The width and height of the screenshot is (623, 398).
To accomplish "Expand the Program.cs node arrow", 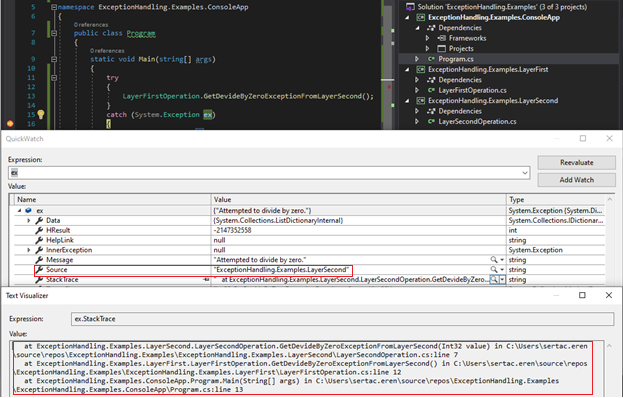I will pyautogui.click(x=417, y=59).
